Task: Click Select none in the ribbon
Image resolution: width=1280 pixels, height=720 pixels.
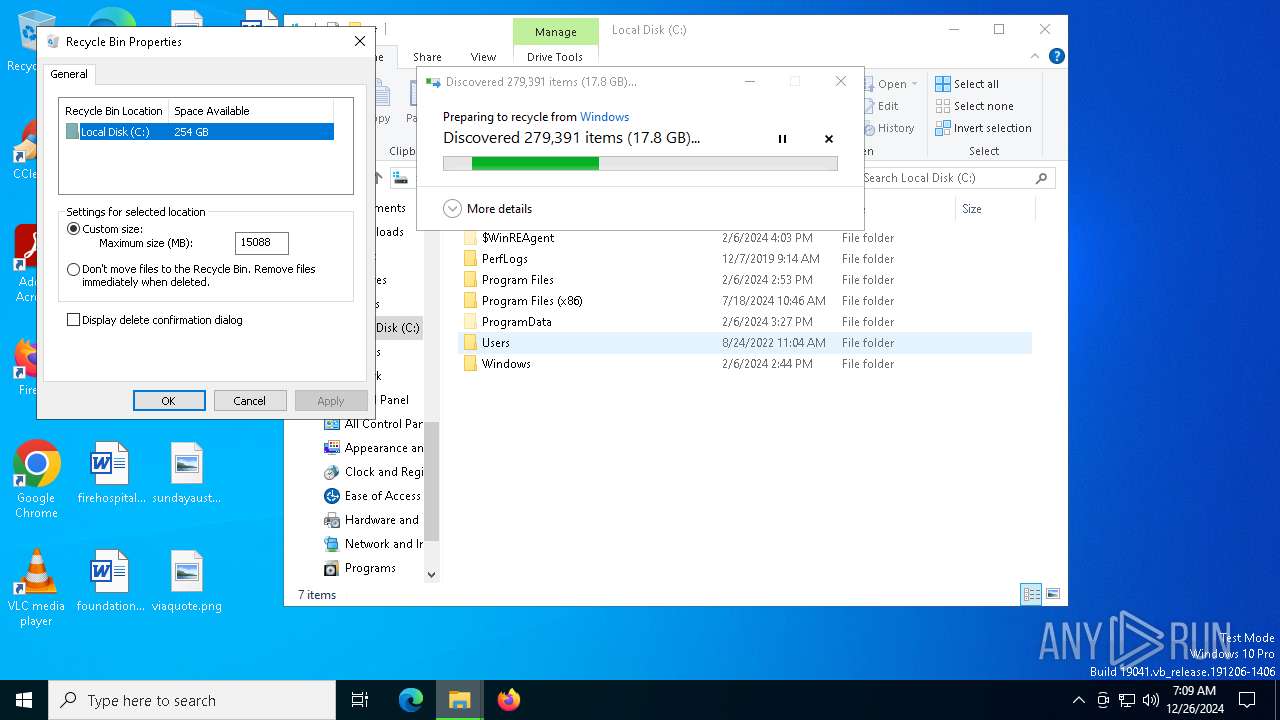Action: tap(974, 106)
